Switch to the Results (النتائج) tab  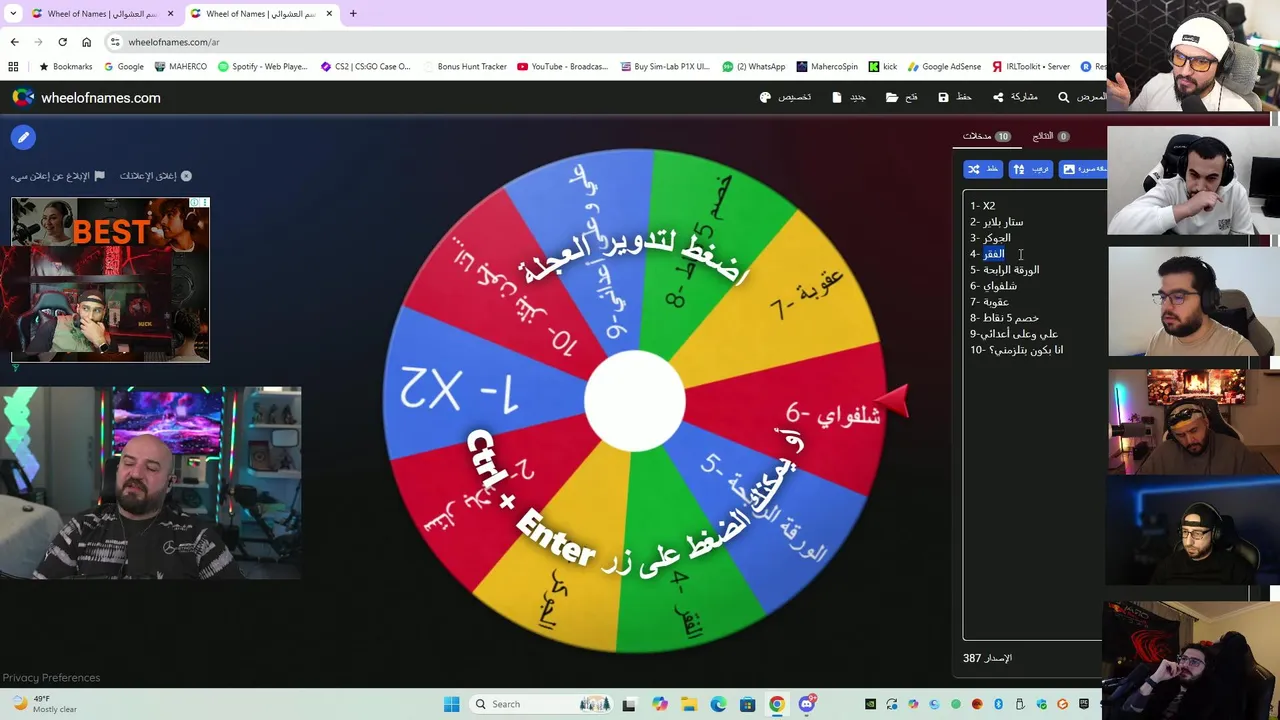click(1051, 136)
